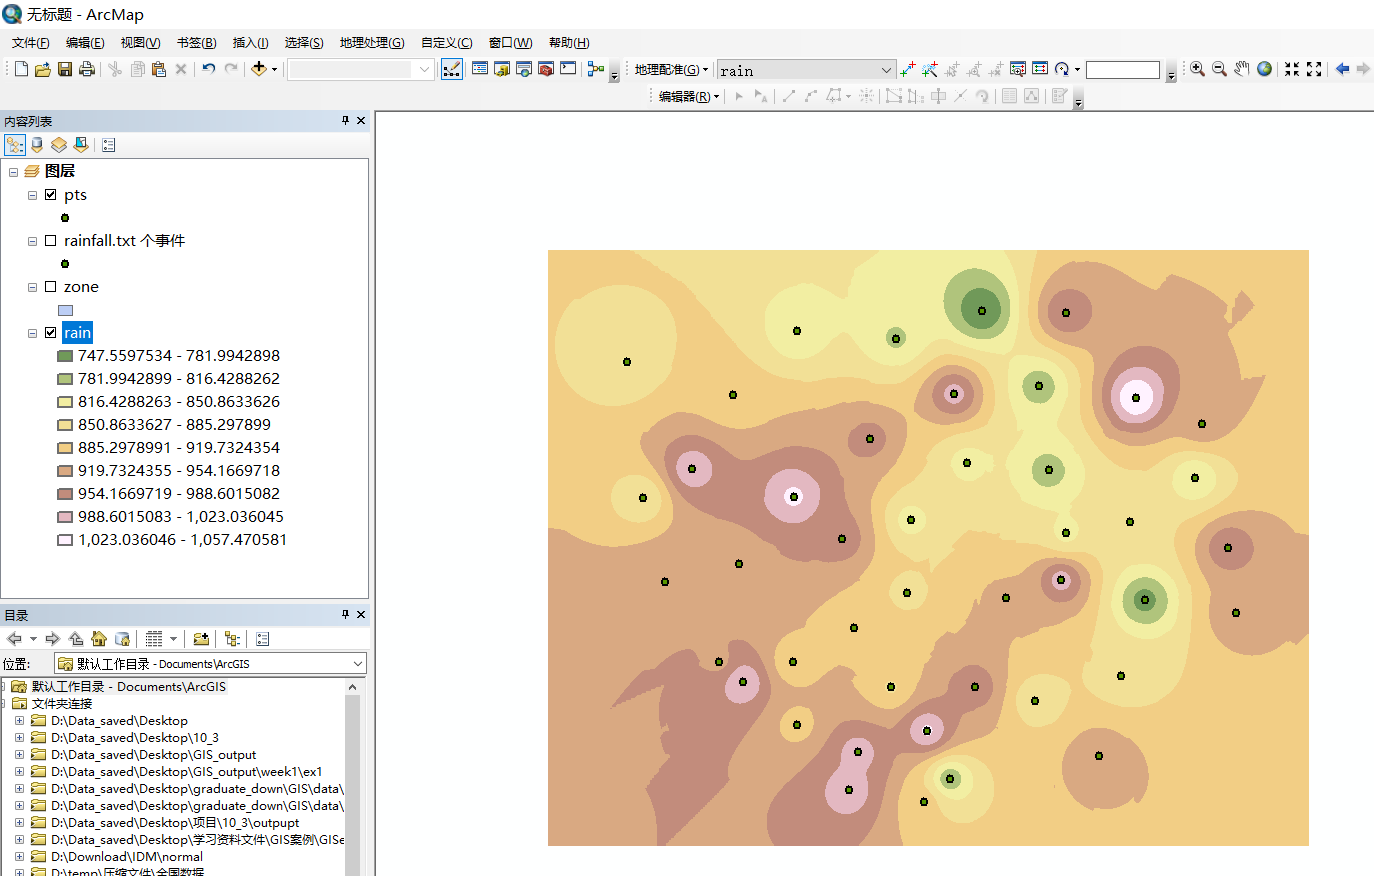The image size is (1374, 876).
Task: Collapse the 图层 data frame node
Action: coord(13,172)
